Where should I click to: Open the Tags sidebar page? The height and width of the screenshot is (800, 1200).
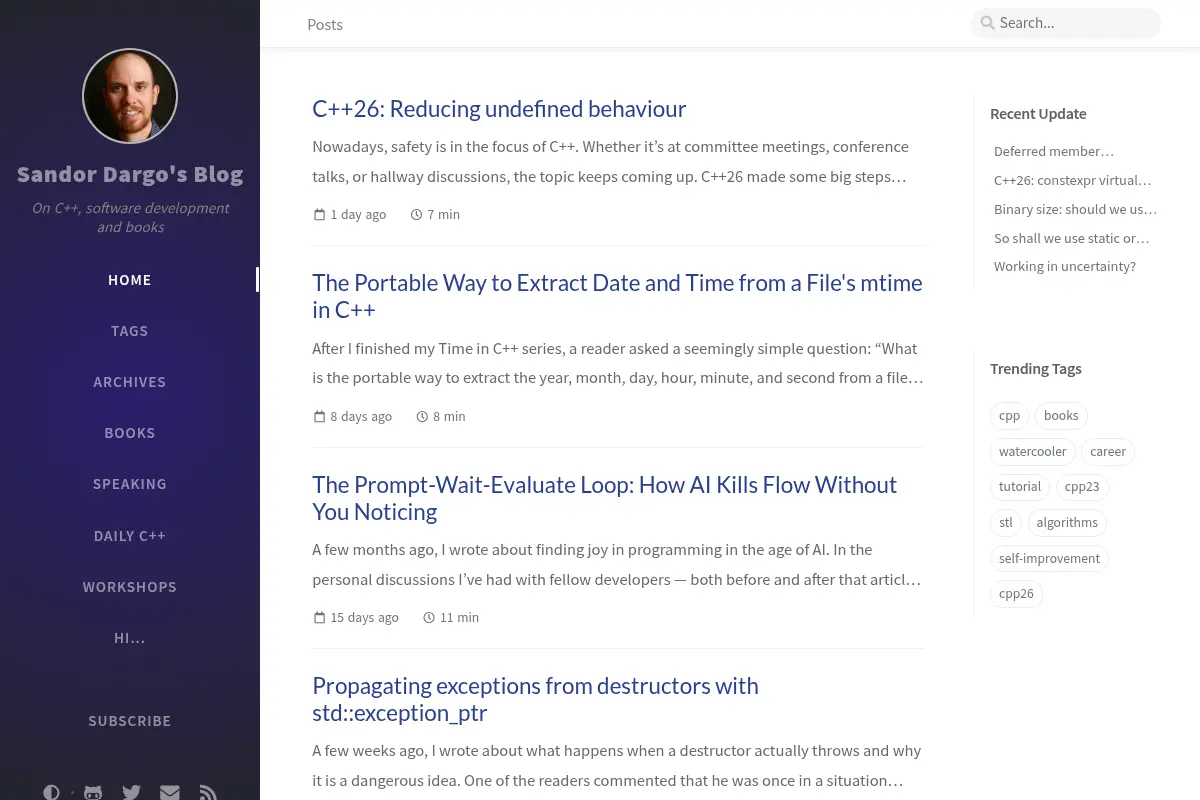pos(130,331)
